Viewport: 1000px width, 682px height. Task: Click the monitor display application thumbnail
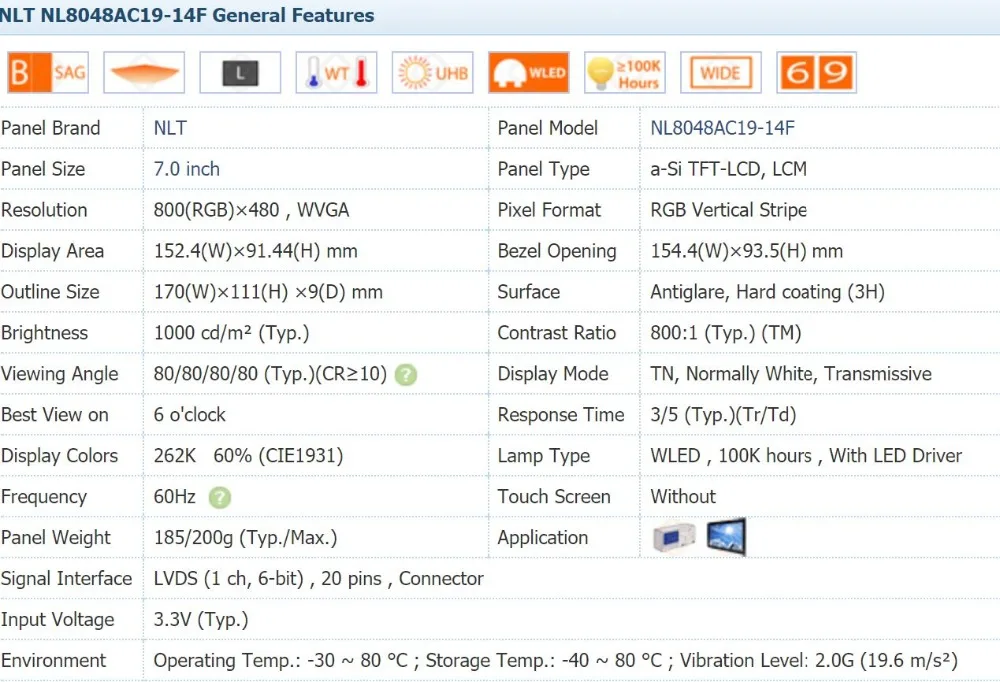pyautogui.click(x=726, y=537)
